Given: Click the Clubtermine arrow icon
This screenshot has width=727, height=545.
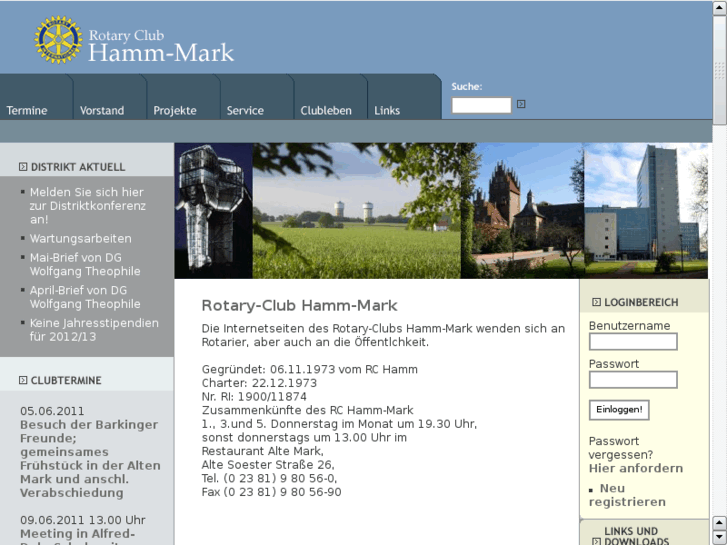Looking at the screenshot, I should click(x=23, y=380).
